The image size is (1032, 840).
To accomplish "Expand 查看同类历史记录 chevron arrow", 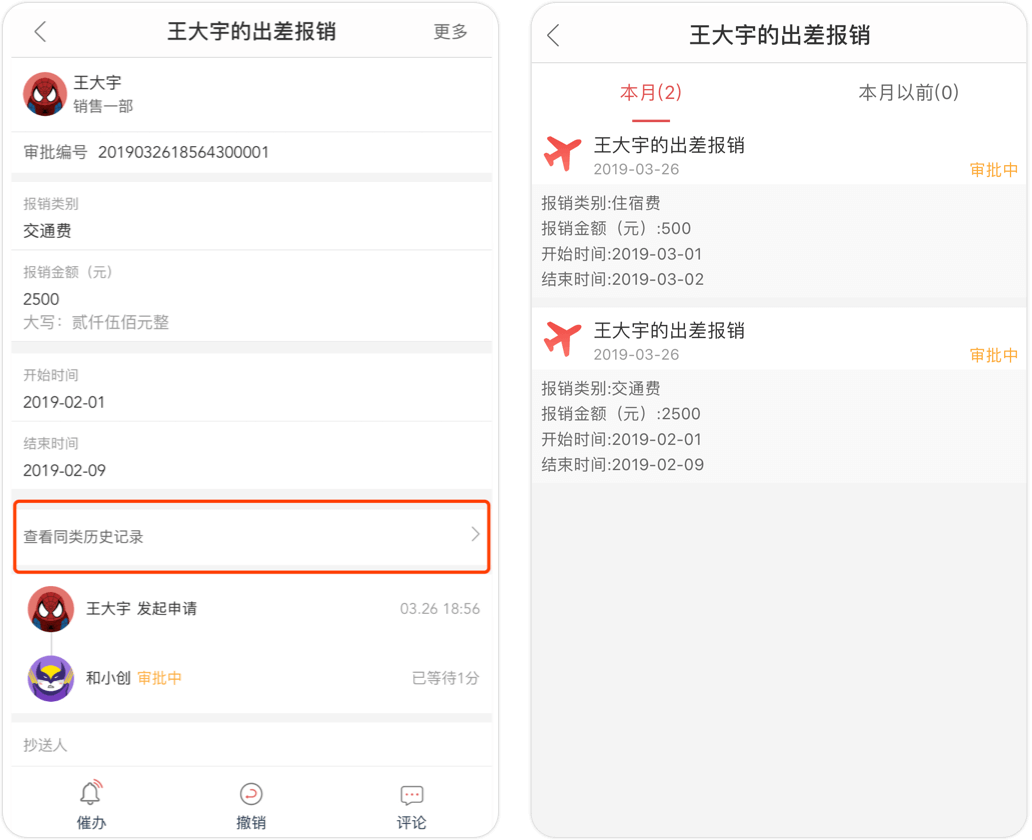I will point(475,534).
